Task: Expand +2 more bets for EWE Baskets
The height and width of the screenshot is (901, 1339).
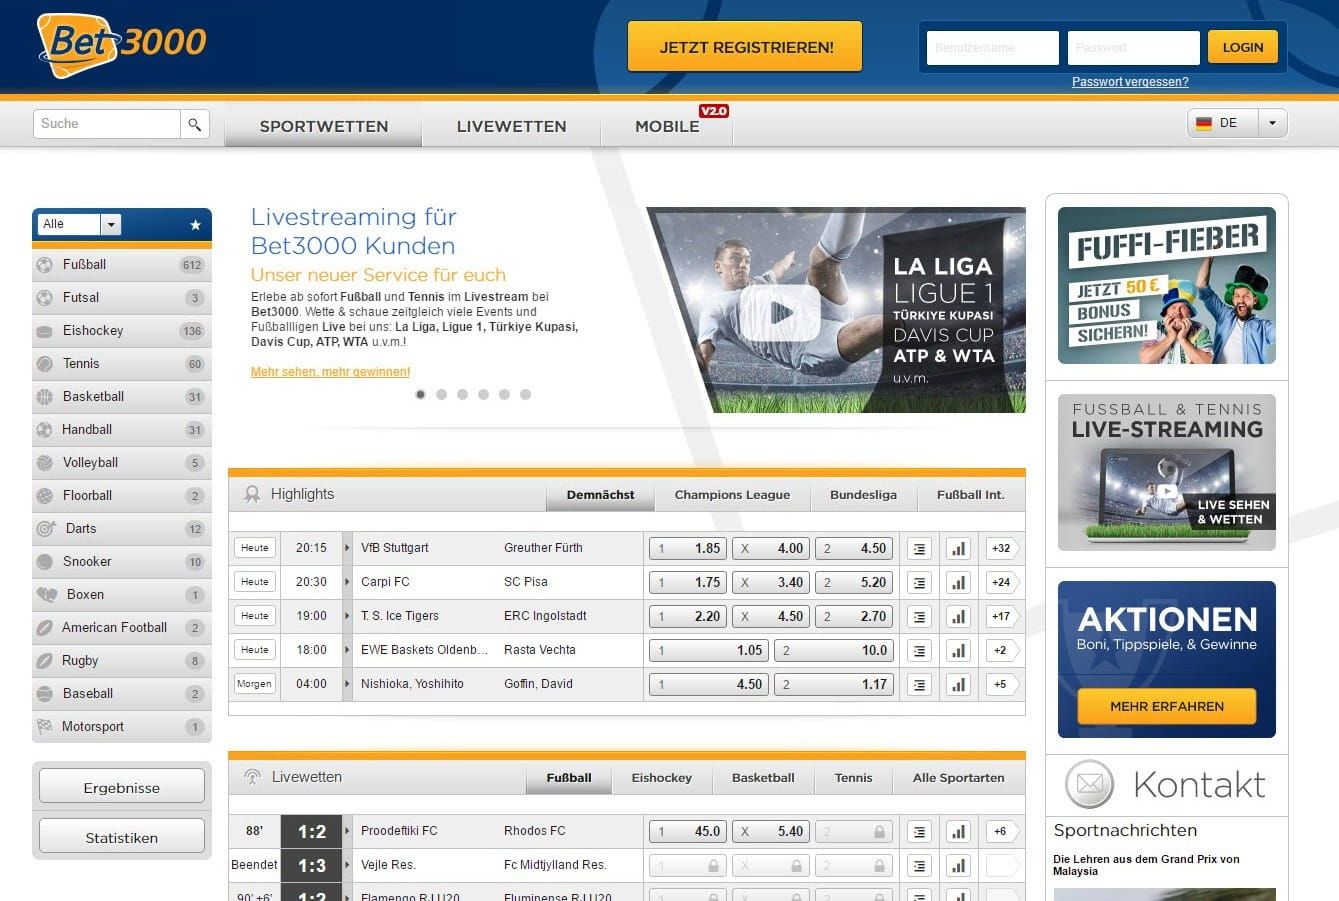Action: click(x=1002, y=650)
